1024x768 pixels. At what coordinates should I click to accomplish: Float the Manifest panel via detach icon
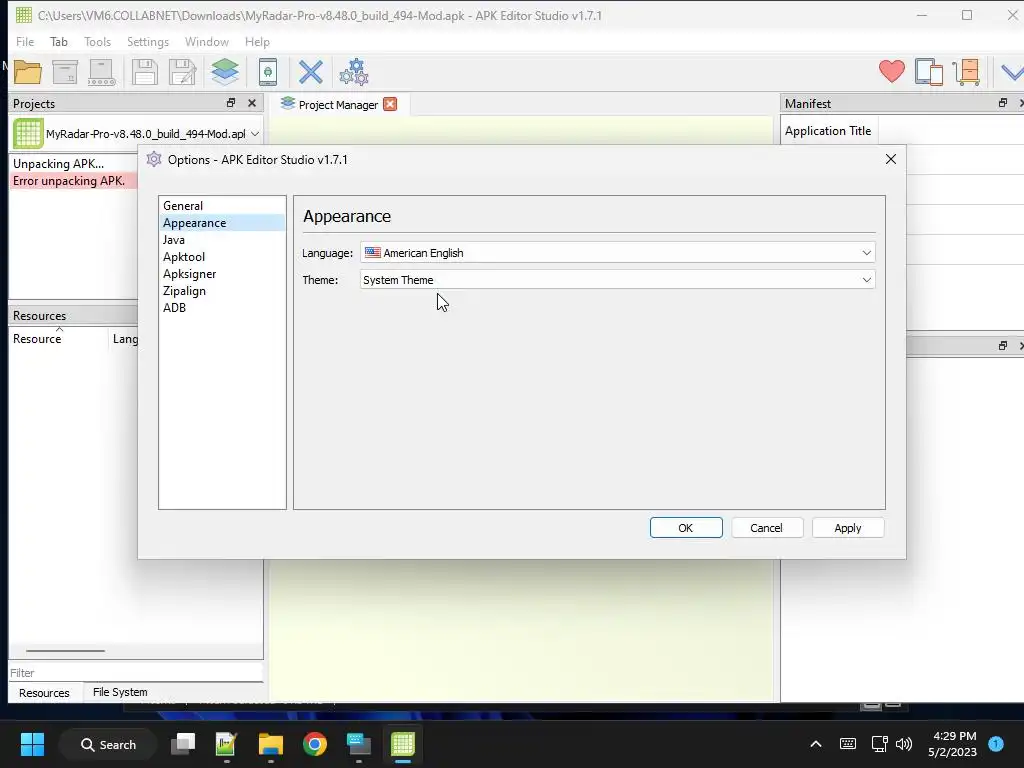[1002, 103]
